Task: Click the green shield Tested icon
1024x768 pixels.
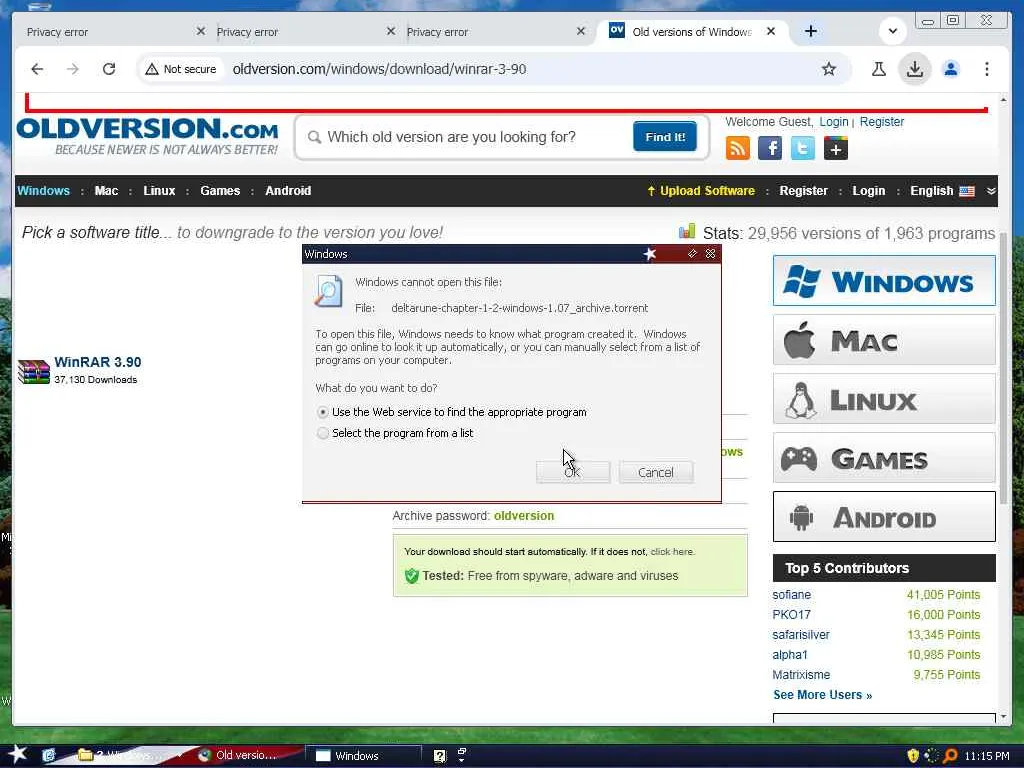Action: tap(411, 576)
